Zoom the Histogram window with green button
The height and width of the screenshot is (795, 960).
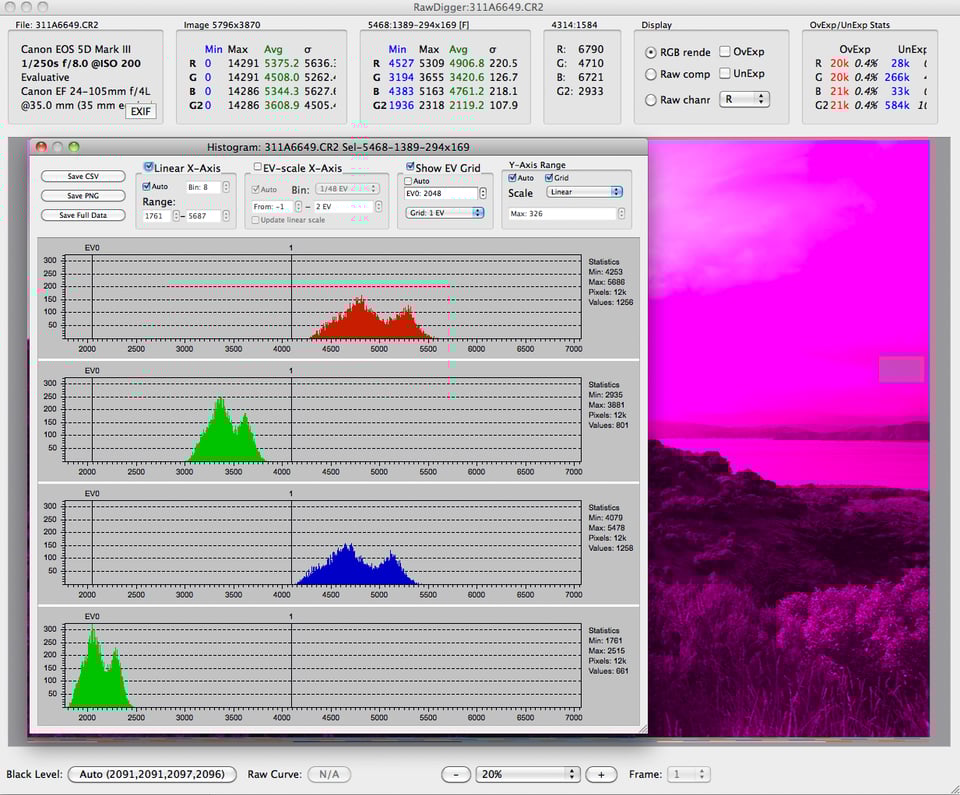point(74,147)
